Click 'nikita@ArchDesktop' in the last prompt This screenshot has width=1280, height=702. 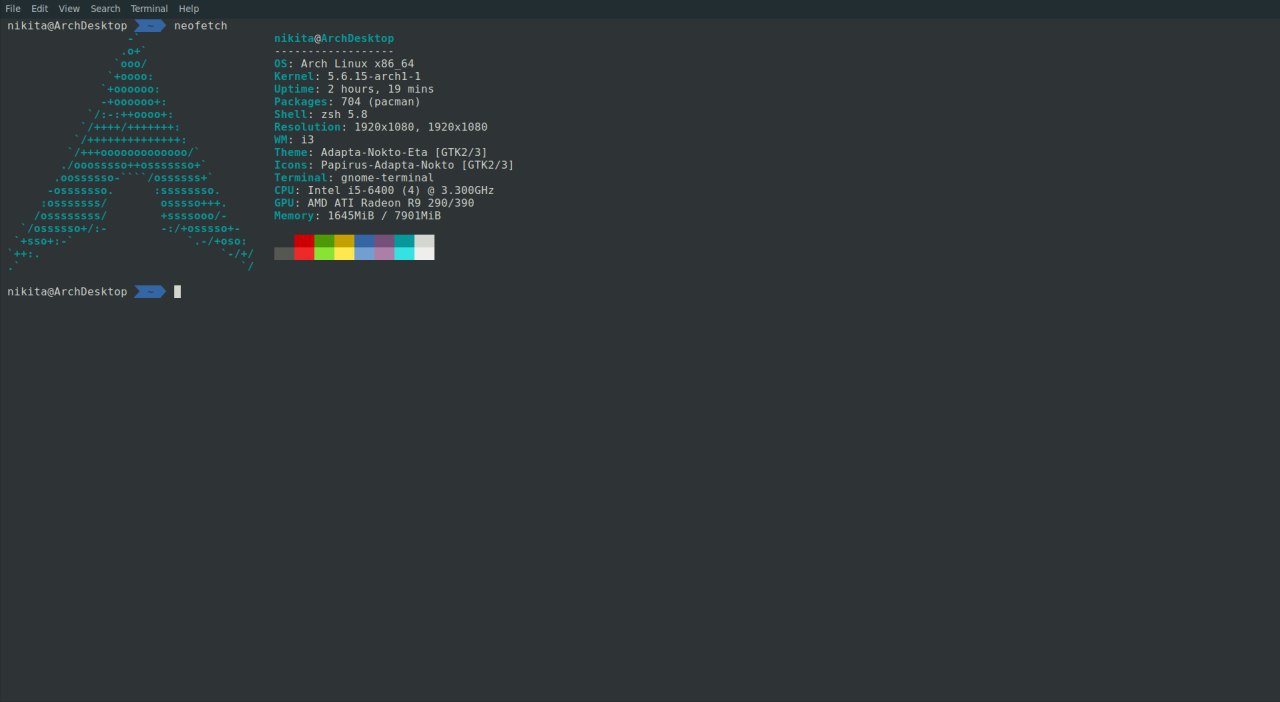tap(67, 292)
